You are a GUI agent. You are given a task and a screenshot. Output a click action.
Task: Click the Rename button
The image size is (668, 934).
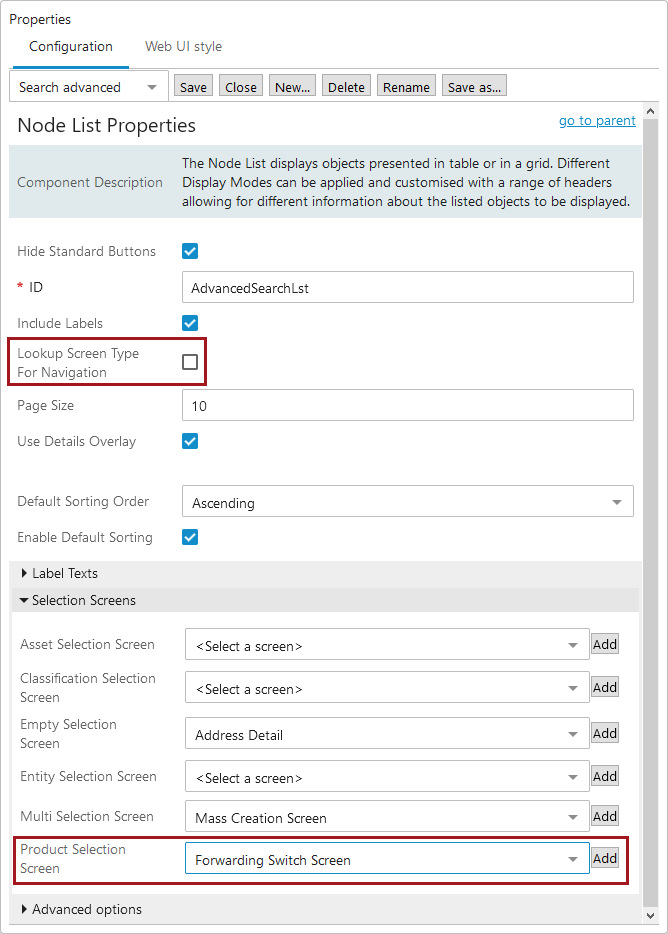click(x=406, y=86)
